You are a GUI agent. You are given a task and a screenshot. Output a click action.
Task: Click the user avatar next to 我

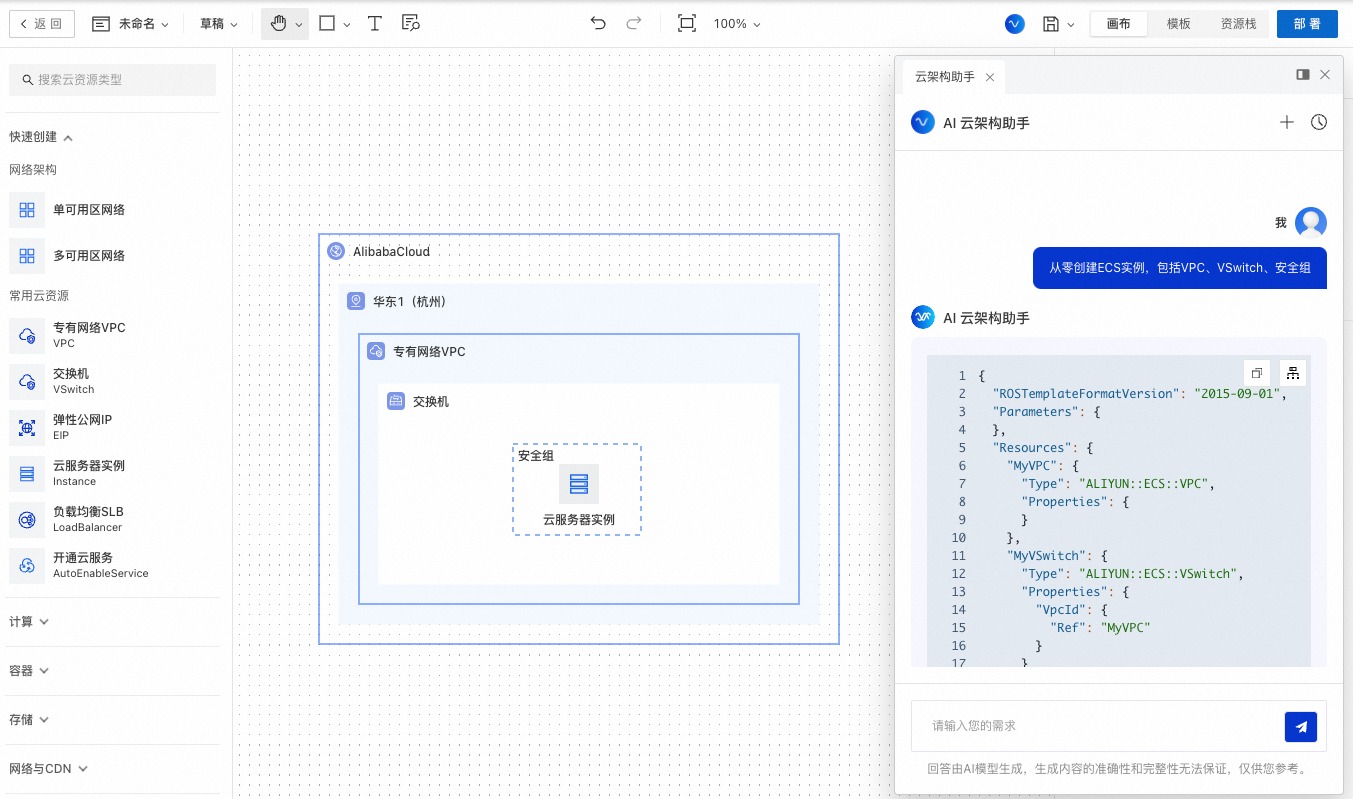1311,223
